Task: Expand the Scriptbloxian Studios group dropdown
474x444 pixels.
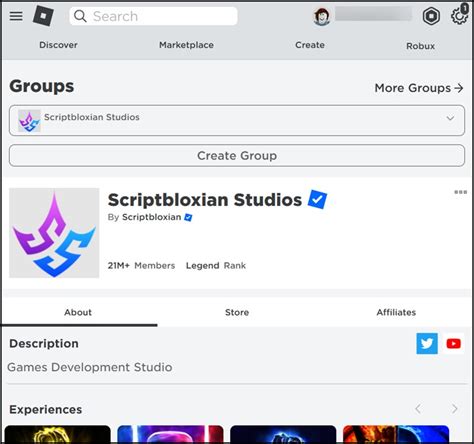Action: coord(237,120)
